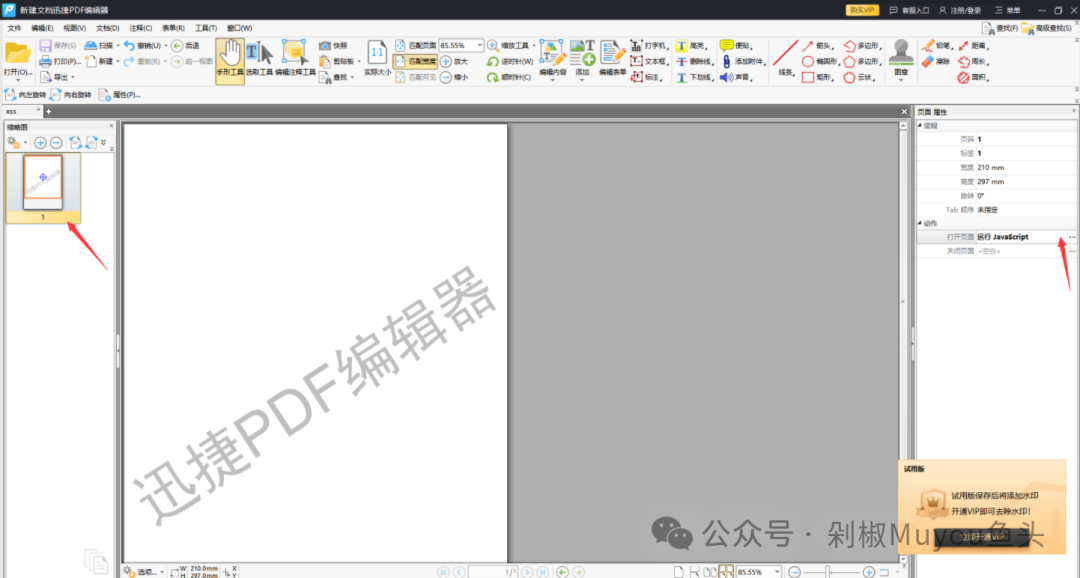Expand the 图章 stamp dropdown

click(901, 80)
